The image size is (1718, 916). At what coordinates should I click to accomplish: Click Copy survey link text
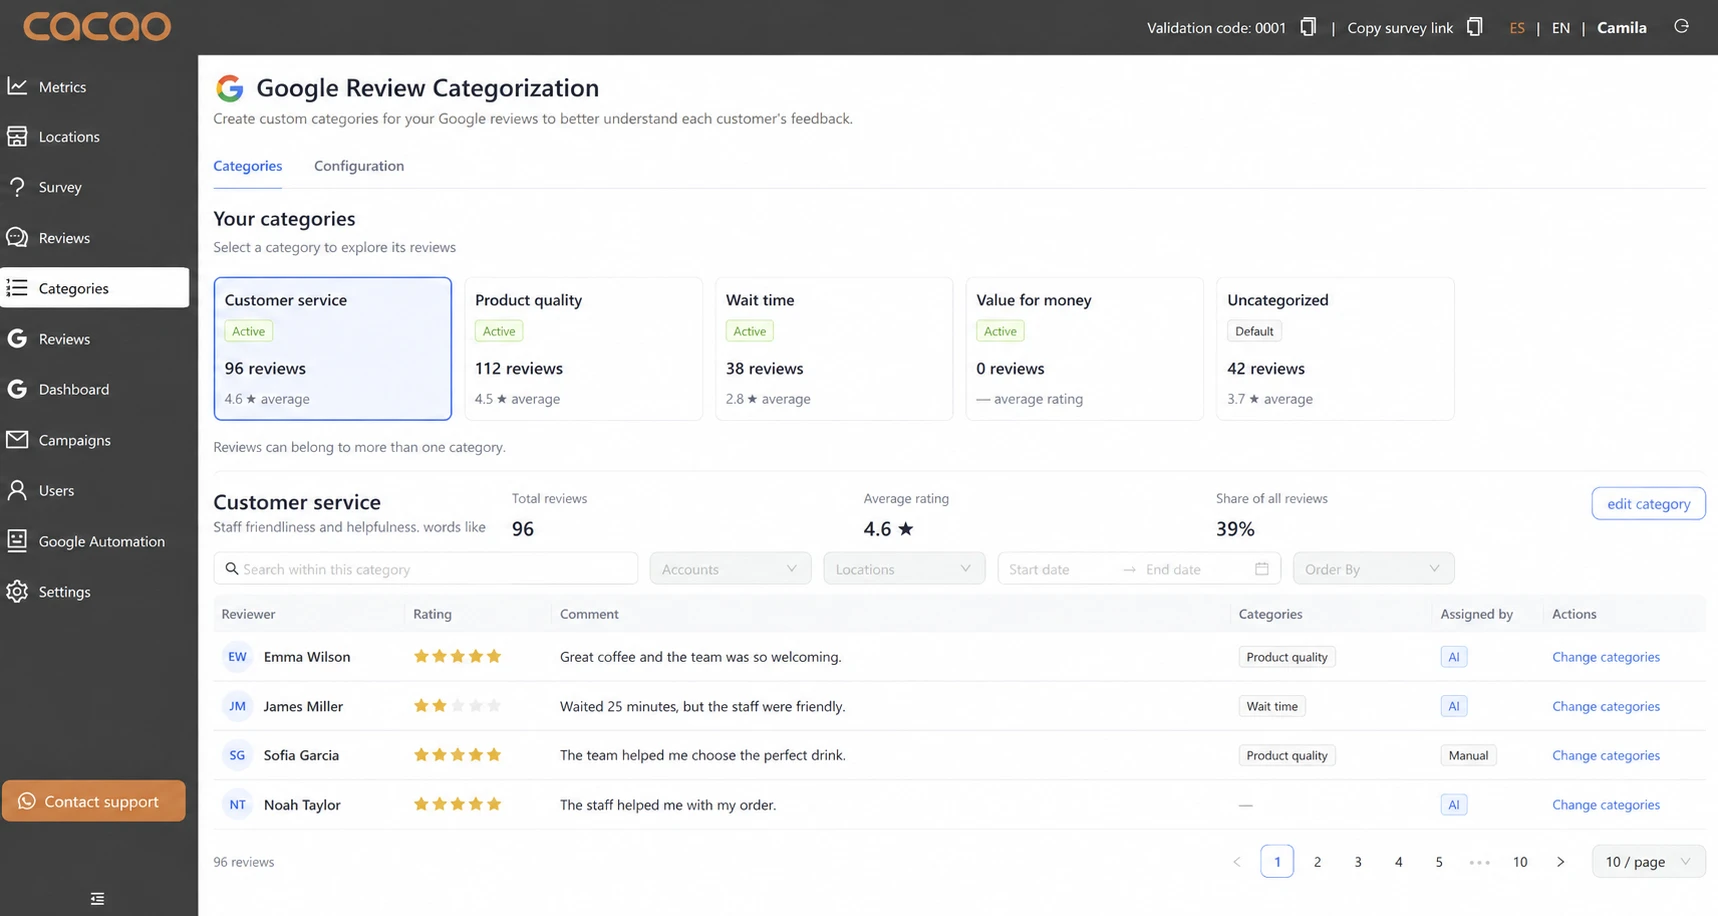(1400, 28)
